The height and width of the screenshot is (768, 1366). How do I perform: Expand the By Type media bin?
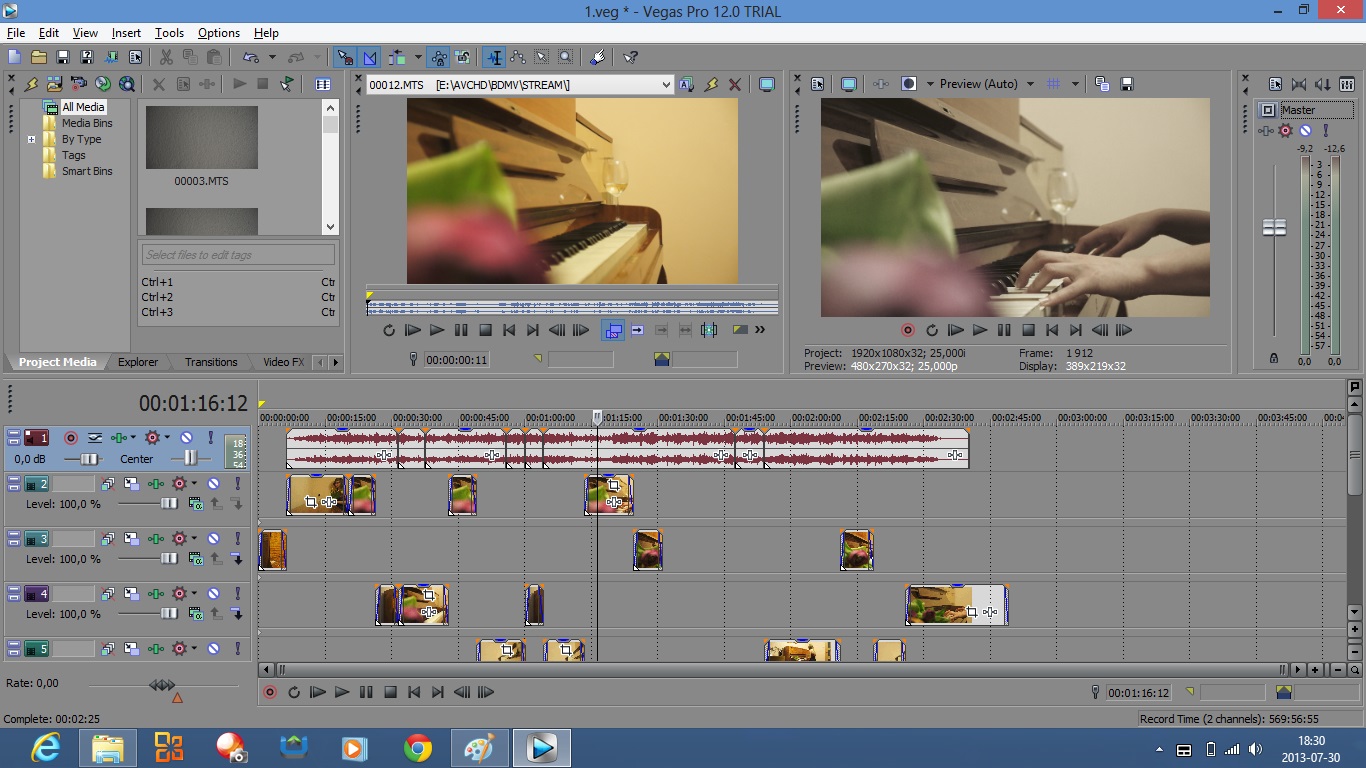31,139
